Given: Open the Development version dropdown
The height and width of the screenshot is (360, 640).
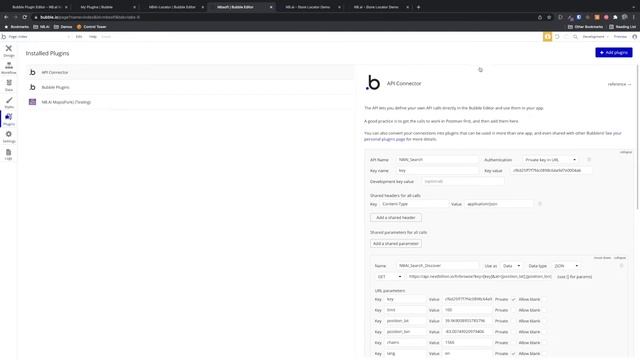Looking at the screenshot, I should [596, 37].
